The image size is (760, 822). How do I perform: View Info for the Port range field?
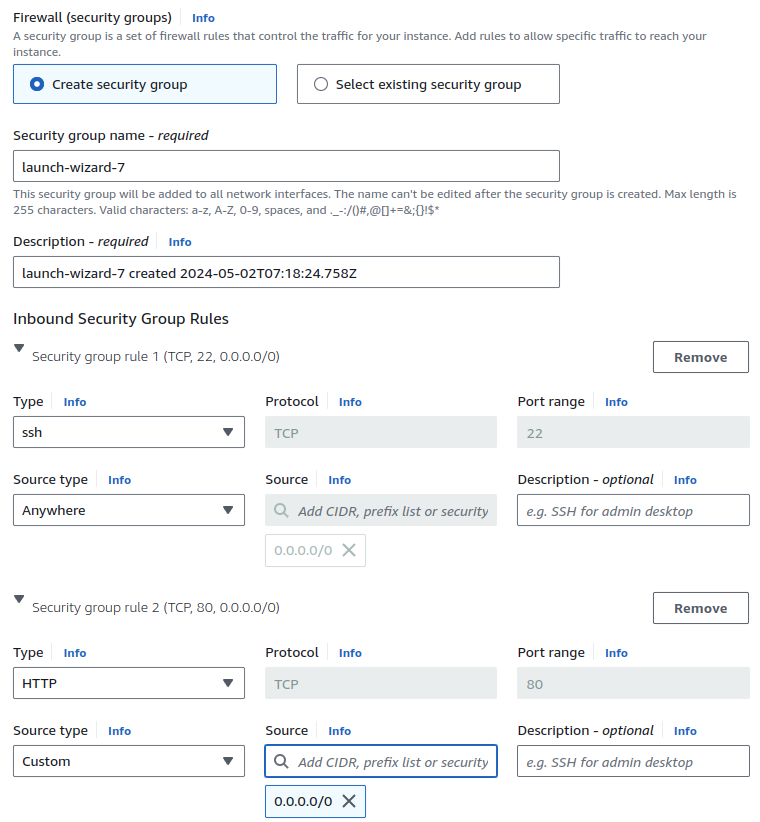coord(616,401)
